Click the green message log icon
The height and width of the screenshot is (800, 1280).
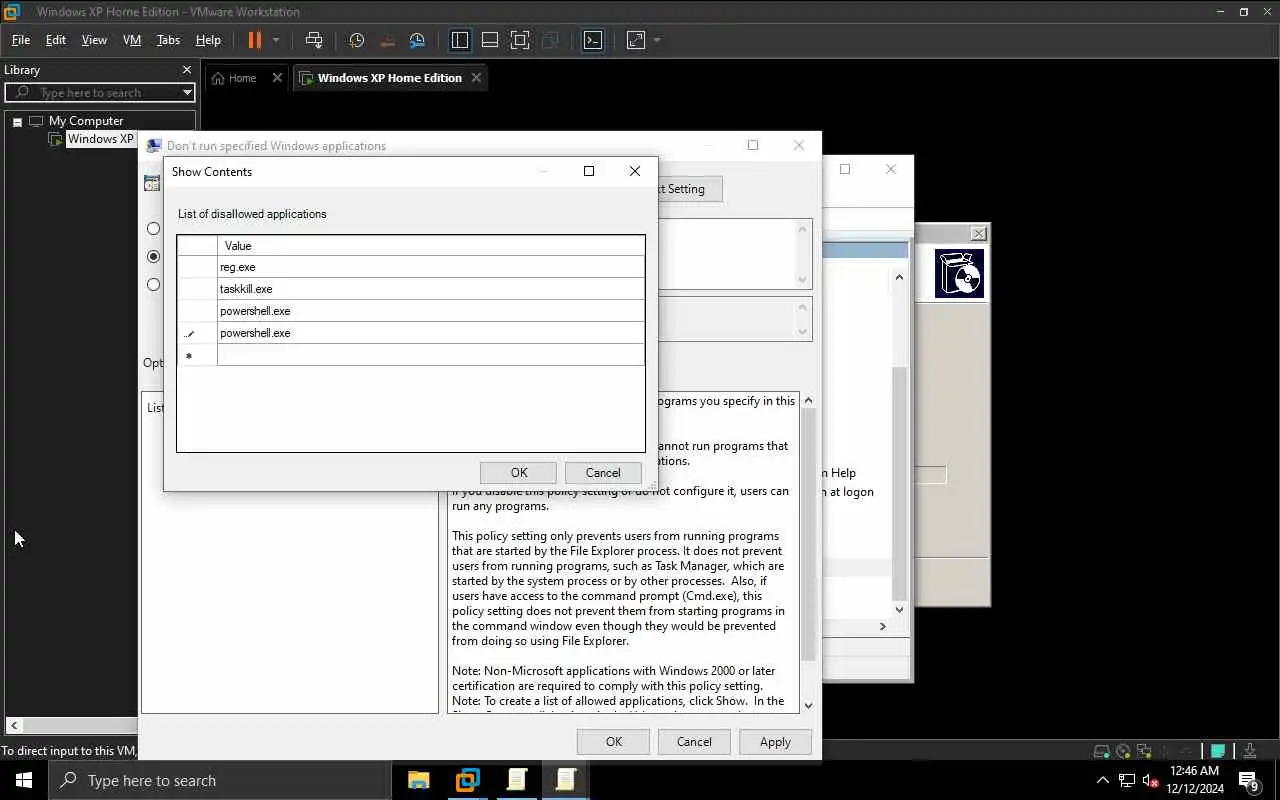[1218, 751]
